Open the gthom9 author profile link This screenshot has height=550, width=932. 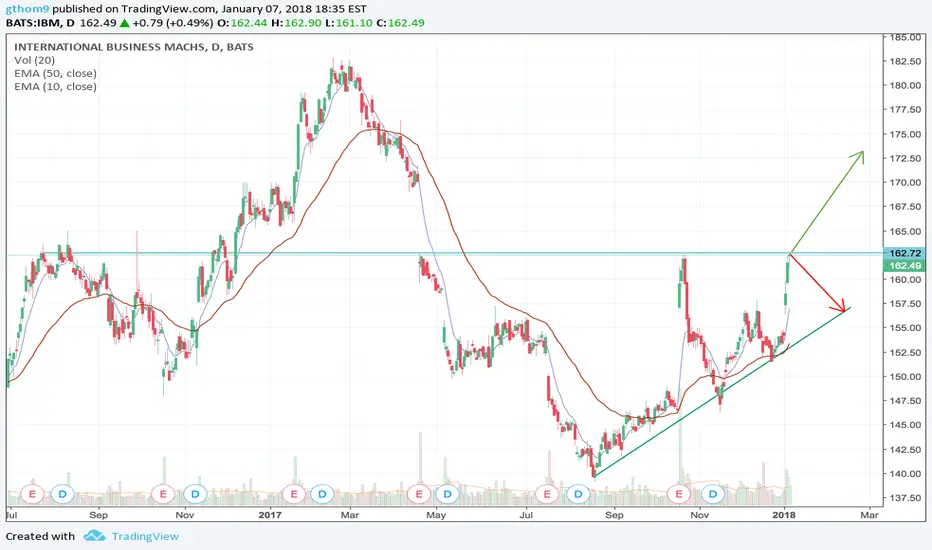27,9
